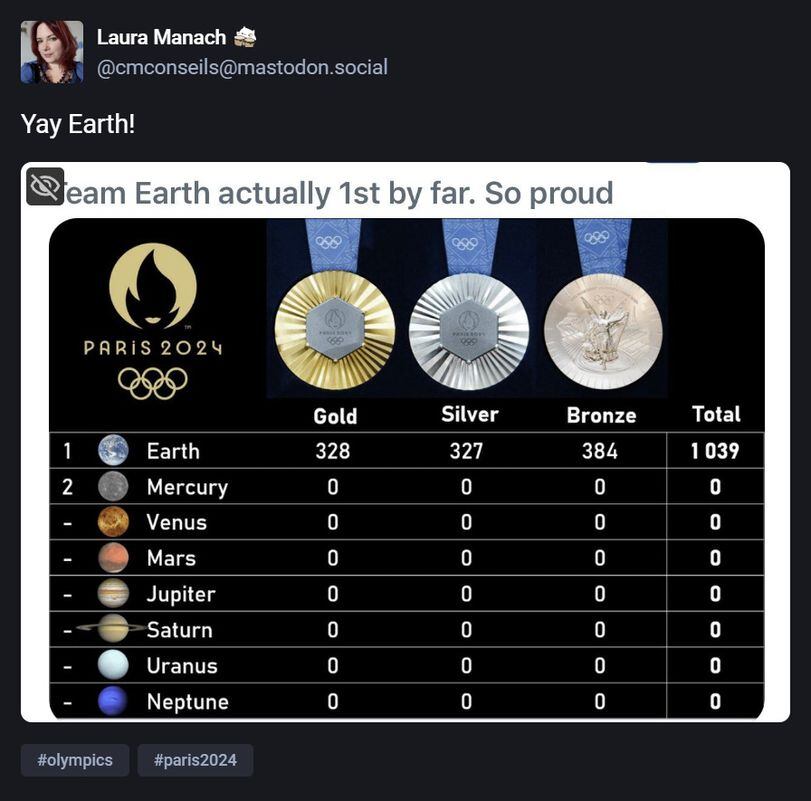Image resolution: width=811 pixels, height=801 pixels.
Task: Click the Yay Earth! post text
Action: 78,124
